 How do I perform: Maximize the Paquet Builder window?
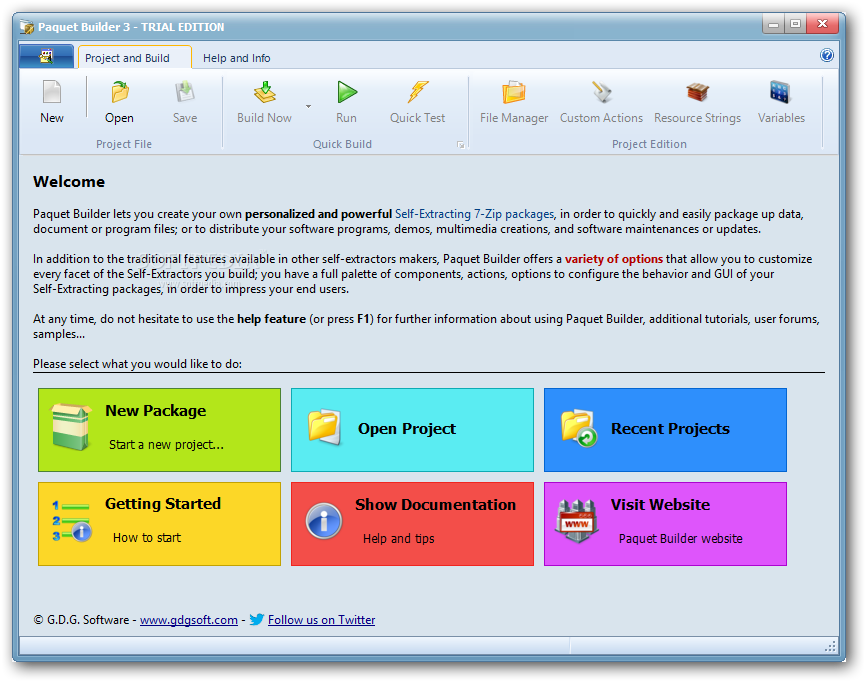pyautogui.click(x=795, y=24)
